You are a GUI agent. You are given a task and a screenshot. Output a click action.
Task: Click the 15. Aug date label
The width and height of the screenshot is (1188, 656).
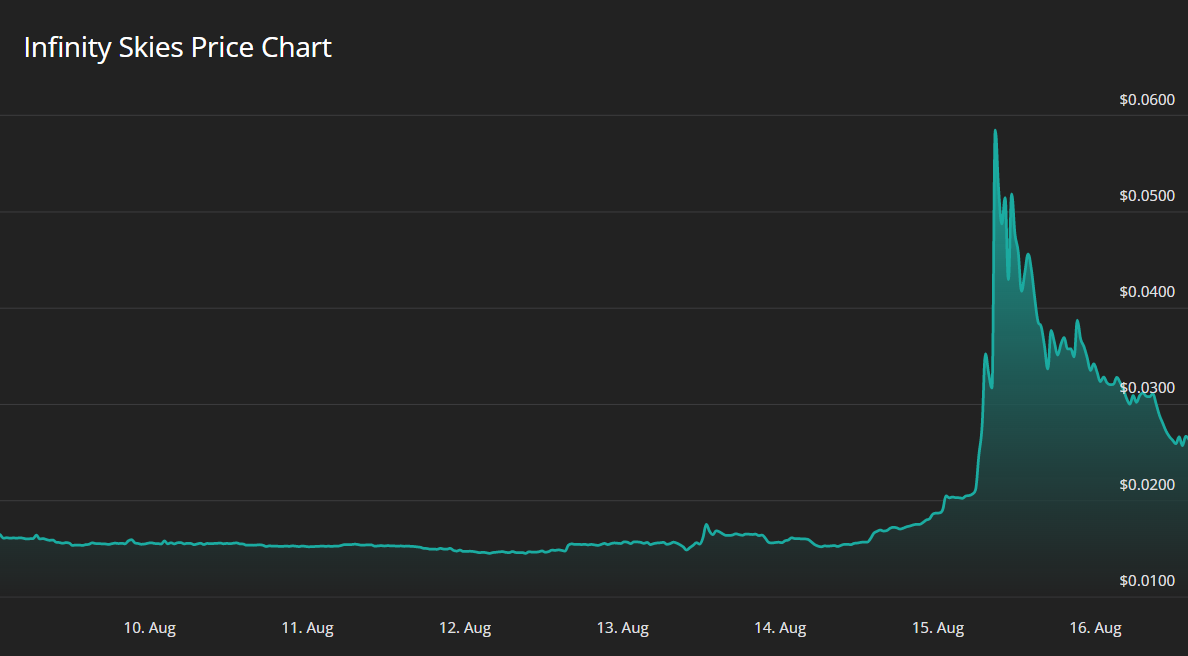click(x=938, y=628)
